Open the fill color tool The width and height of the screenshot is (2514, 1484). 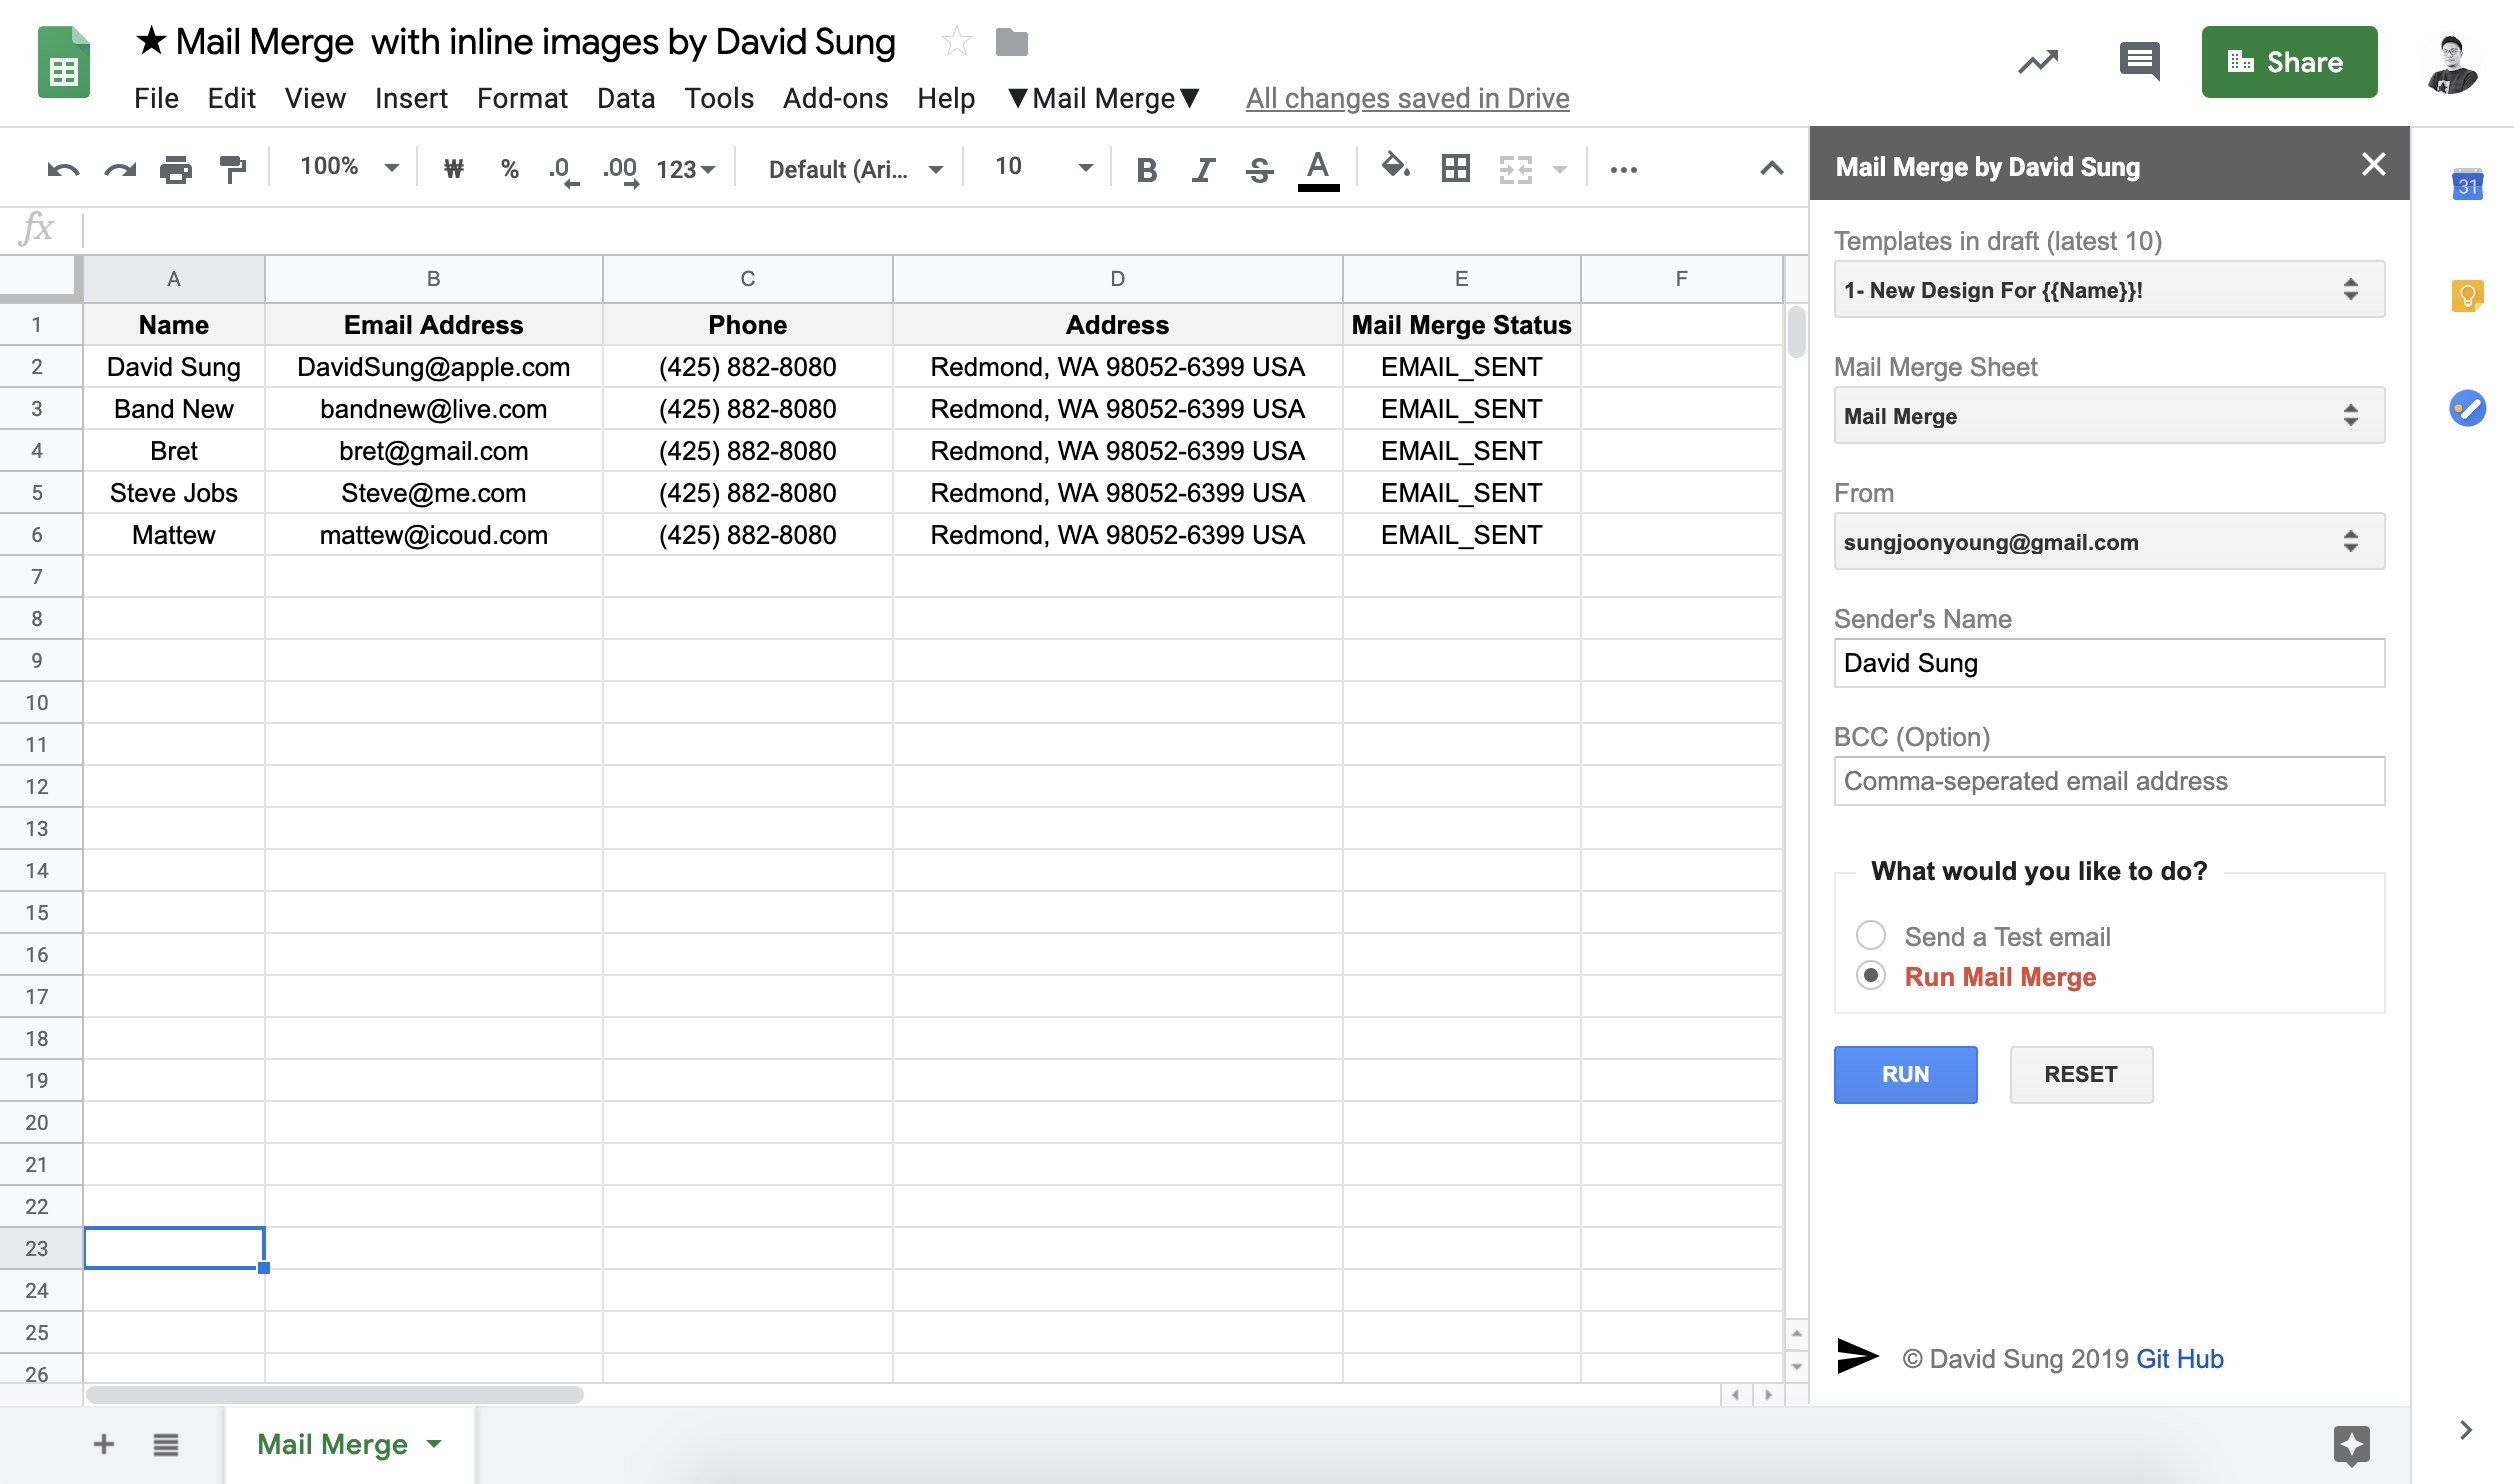(x=1396, y=167)
